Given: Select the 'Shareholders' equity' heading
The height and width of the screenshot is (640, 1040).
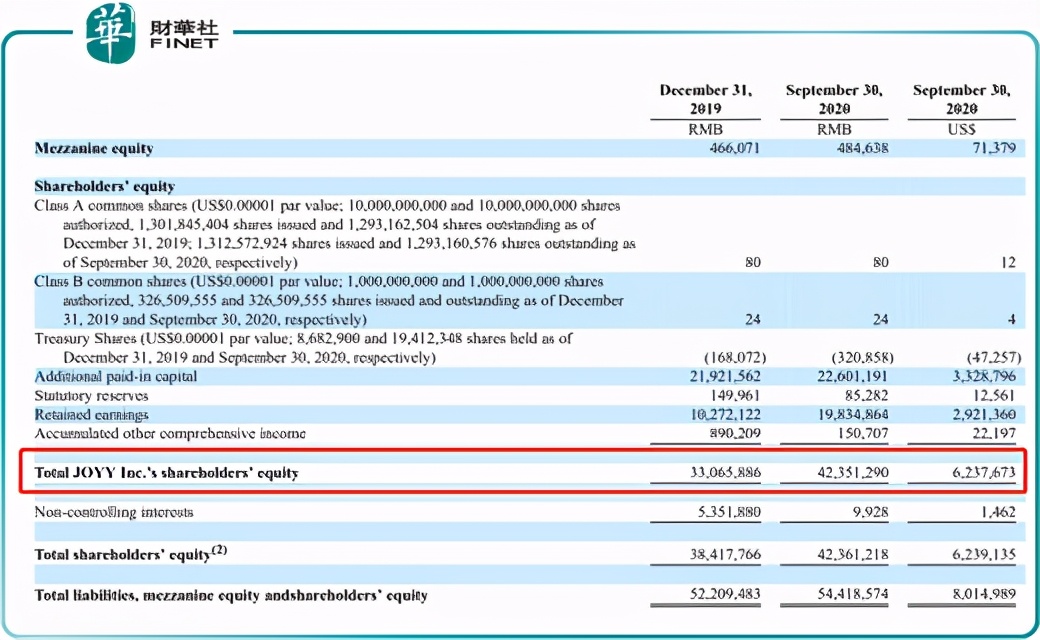Looking at the screenshot, I should [x=105, y=186].
